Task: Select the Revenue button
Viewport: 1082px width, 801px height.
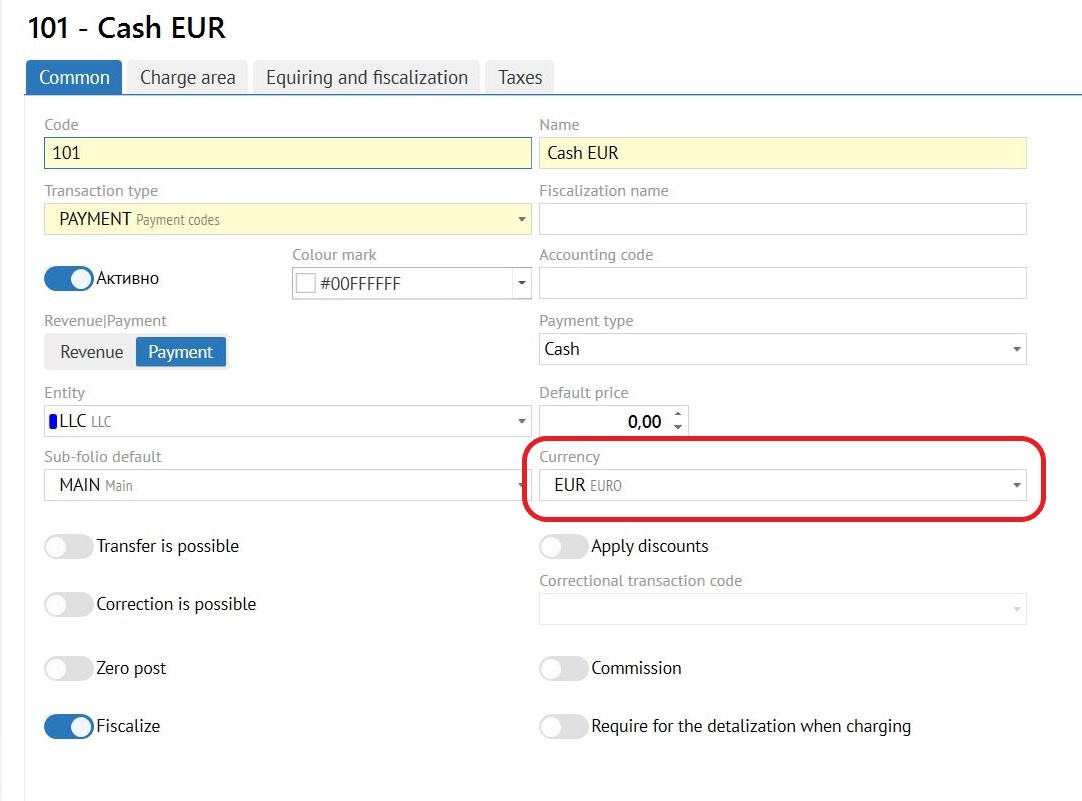Action: 91,352
